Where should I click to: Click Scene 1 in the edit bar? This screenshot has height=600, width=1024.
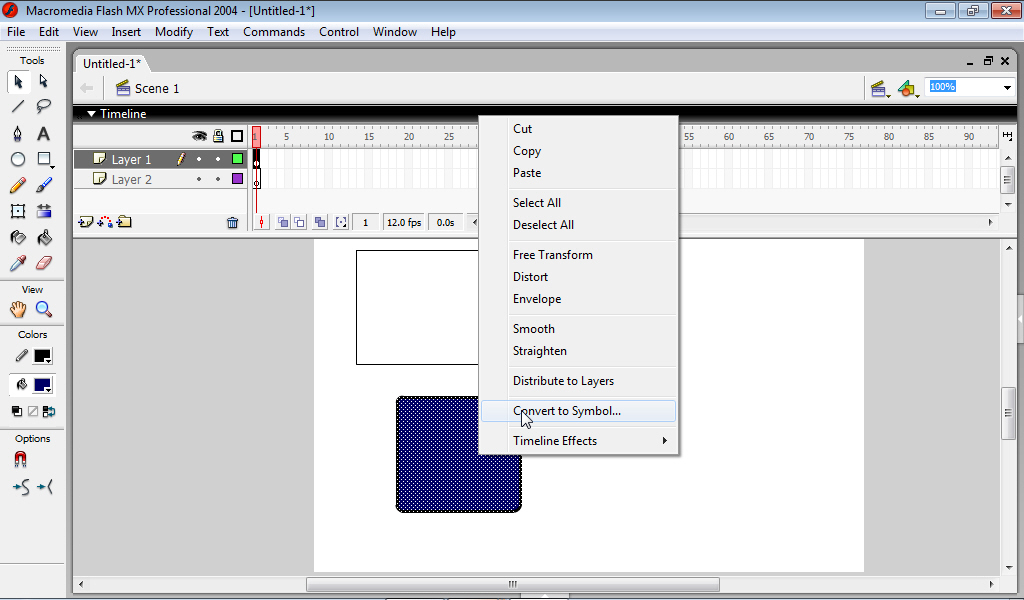[x=148, y=89]
